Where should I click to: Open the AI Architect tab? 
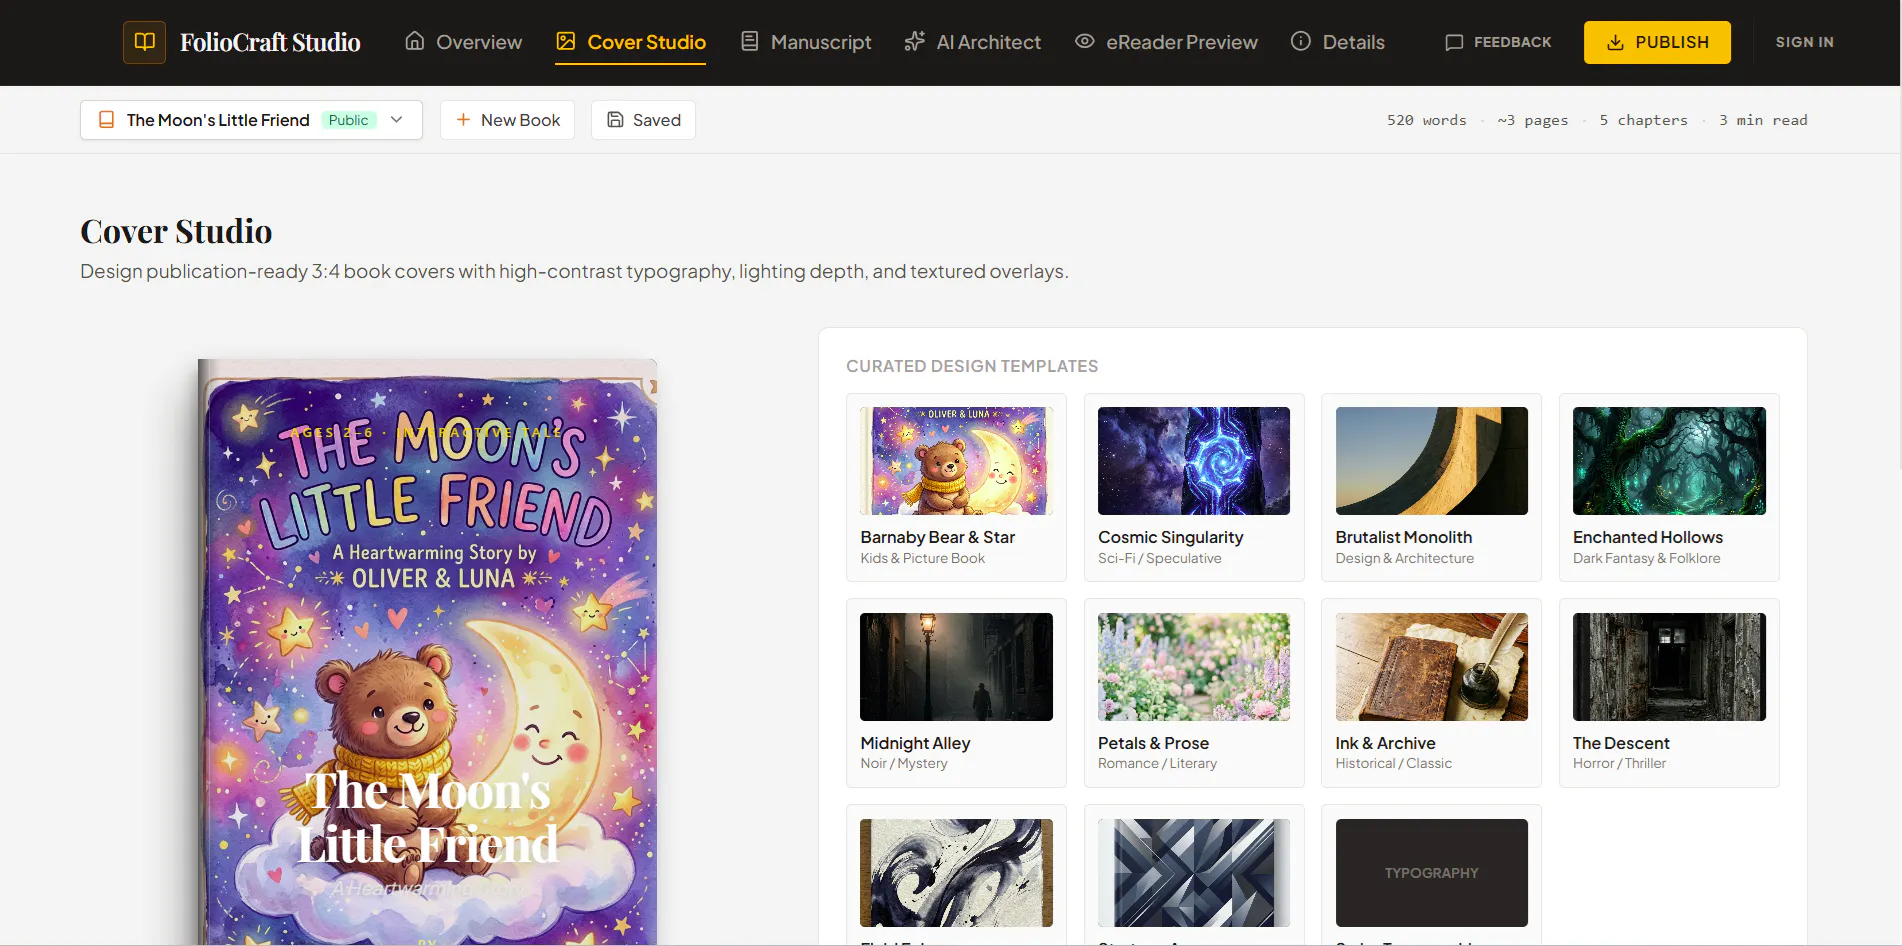click(973, 42)
